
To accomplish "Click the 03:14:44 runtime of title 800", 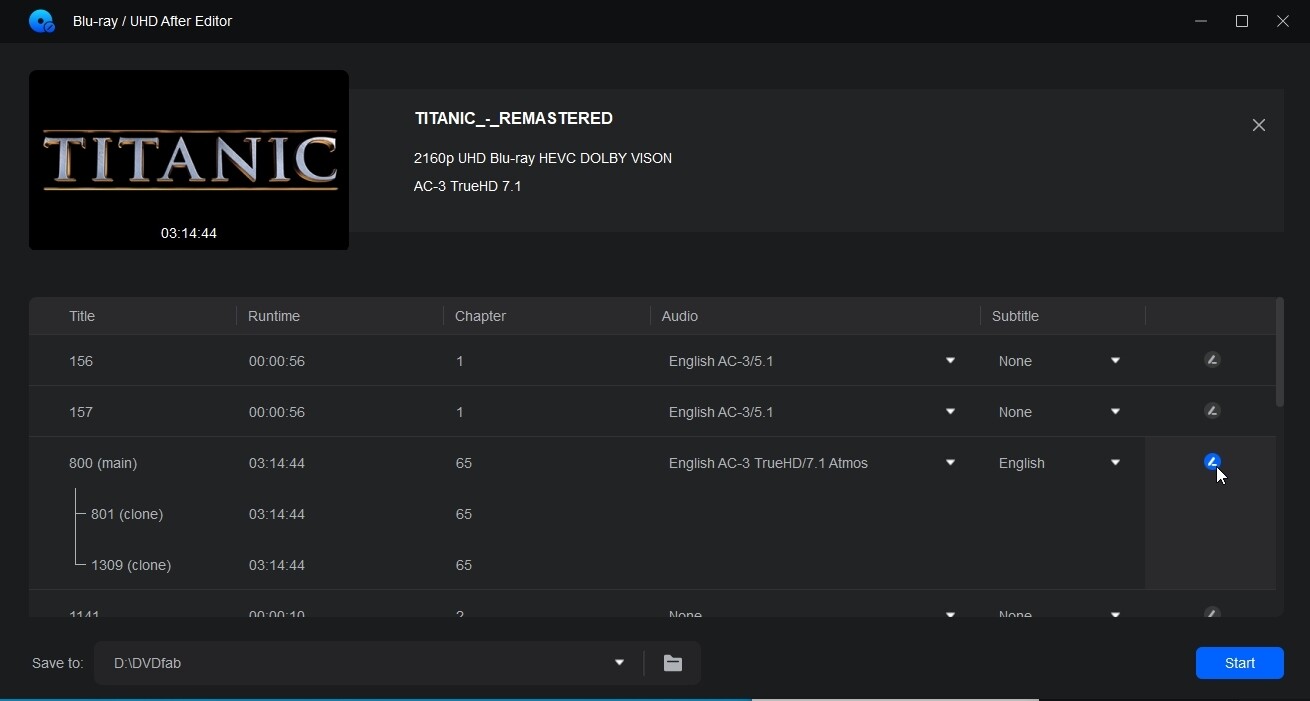I will point(277,463).
